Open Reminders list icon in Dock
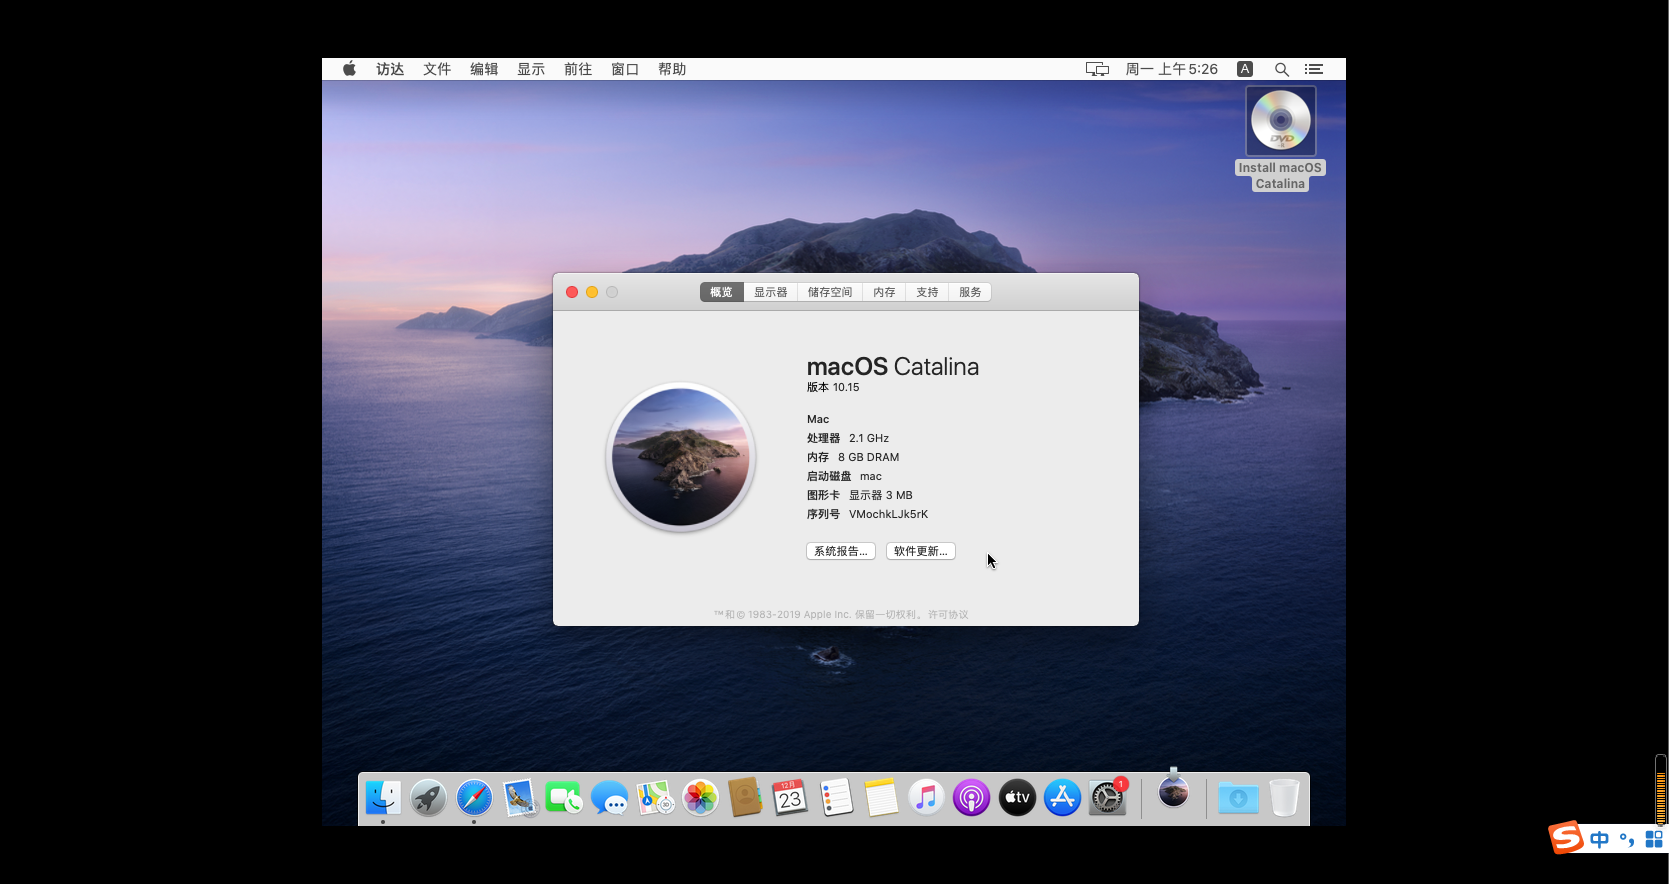 836,798
